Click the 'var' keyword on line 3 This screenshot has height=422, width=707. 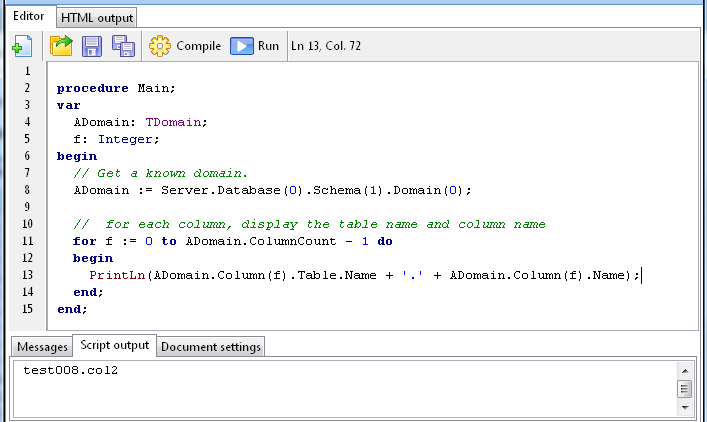69,105
